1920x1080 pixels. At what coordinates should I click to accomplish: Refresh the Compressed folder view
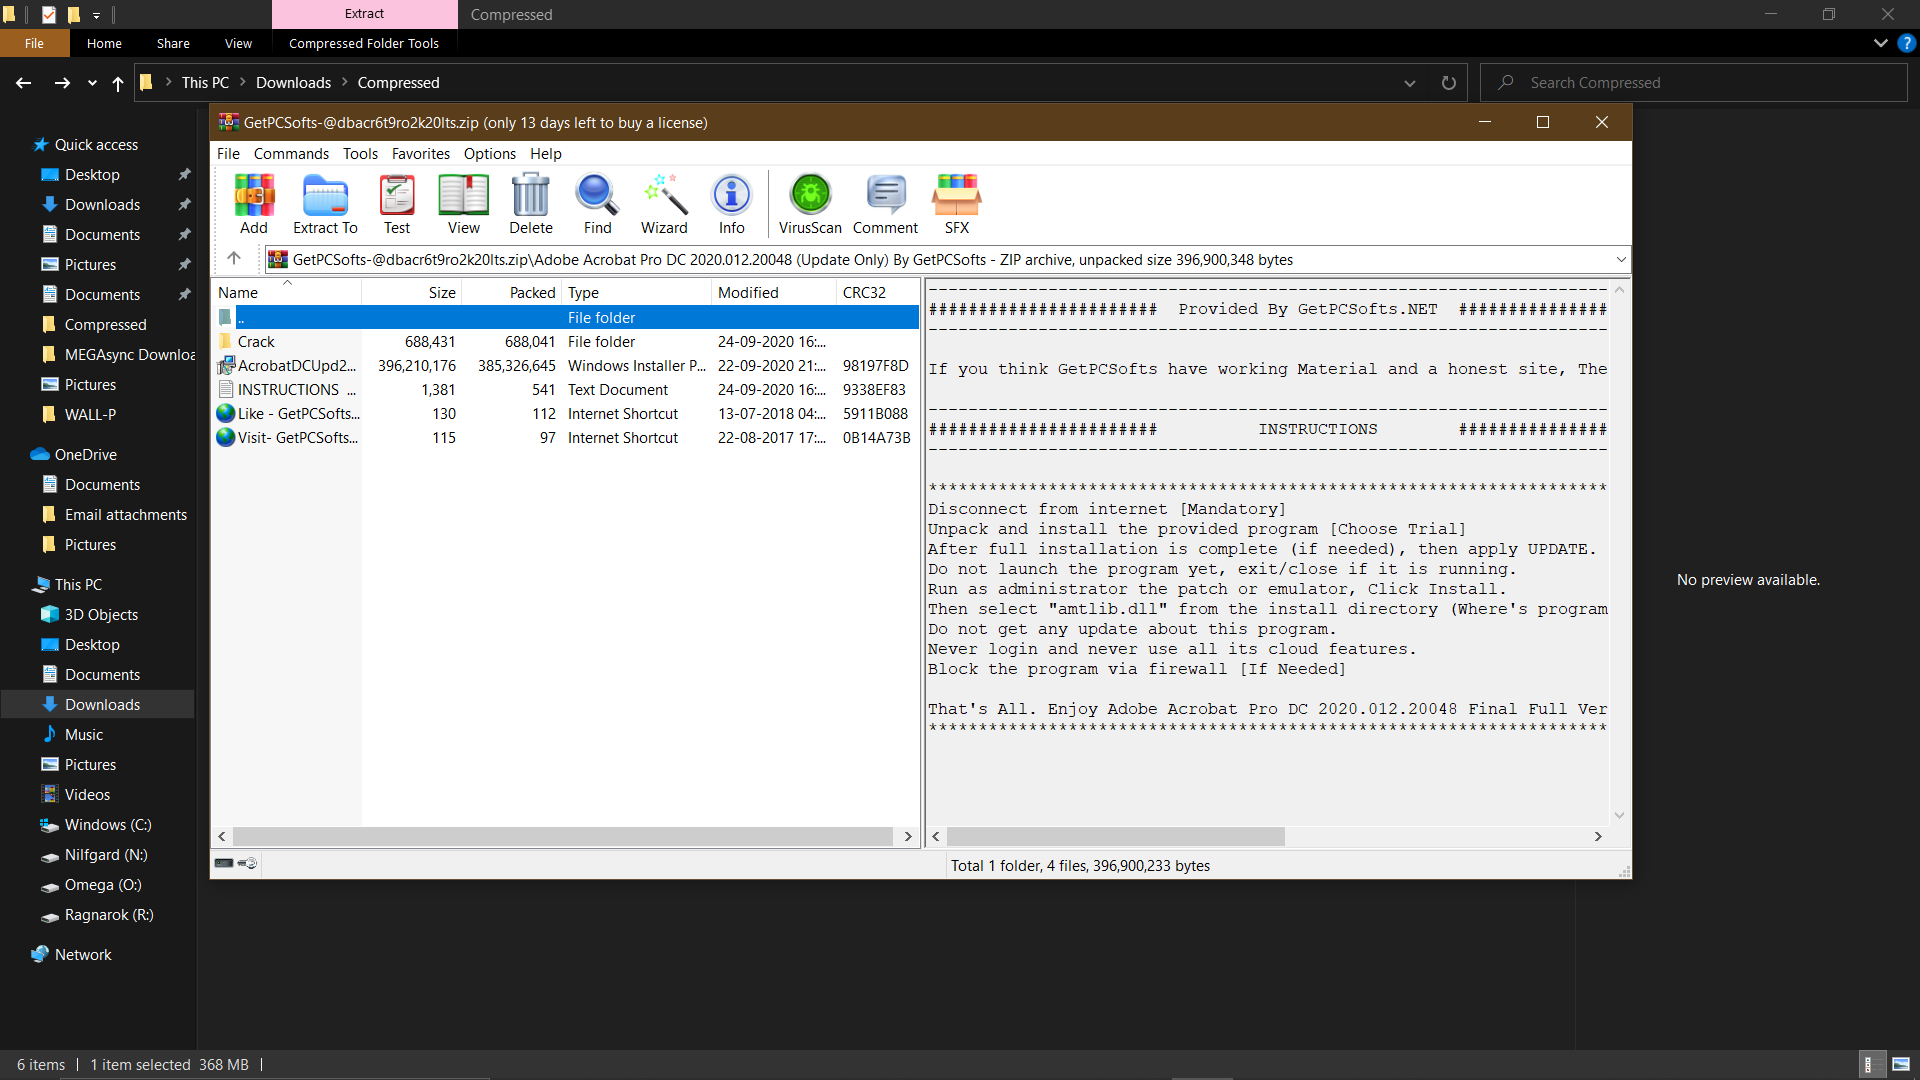point(1448,83)
